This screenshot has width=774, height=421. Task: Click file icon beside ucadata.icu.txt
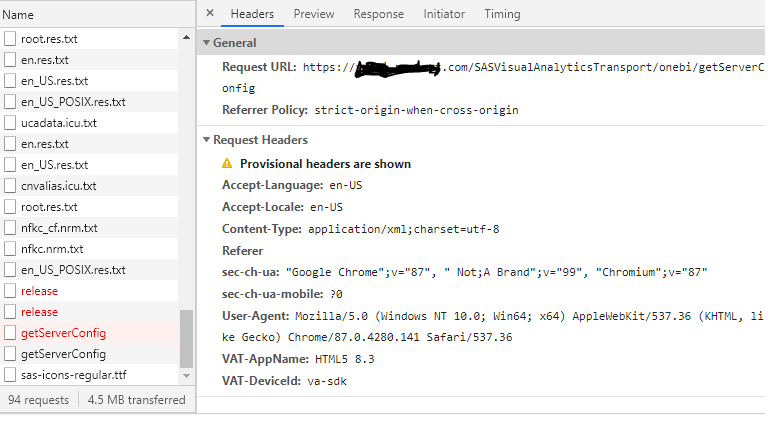pyautogui.click(x=10, y=123)
